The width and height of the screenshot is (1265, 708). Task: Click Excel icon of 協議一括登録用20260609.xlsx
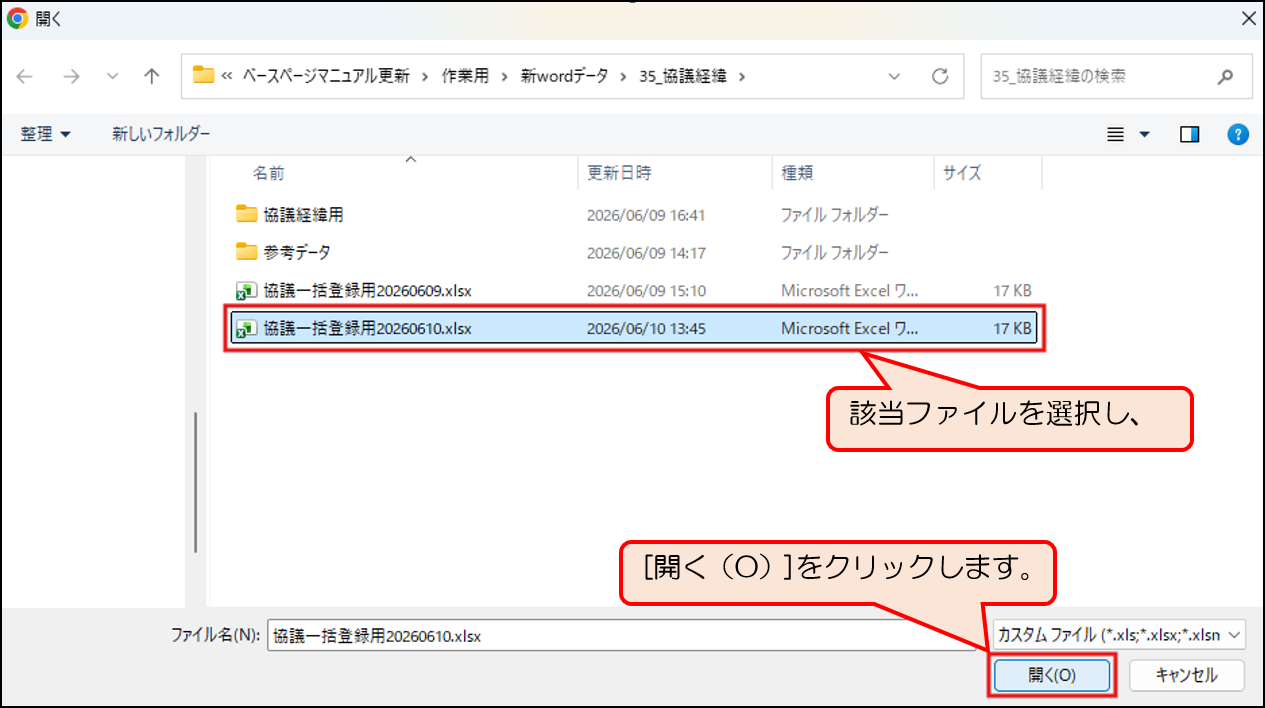tap(246, 290)
